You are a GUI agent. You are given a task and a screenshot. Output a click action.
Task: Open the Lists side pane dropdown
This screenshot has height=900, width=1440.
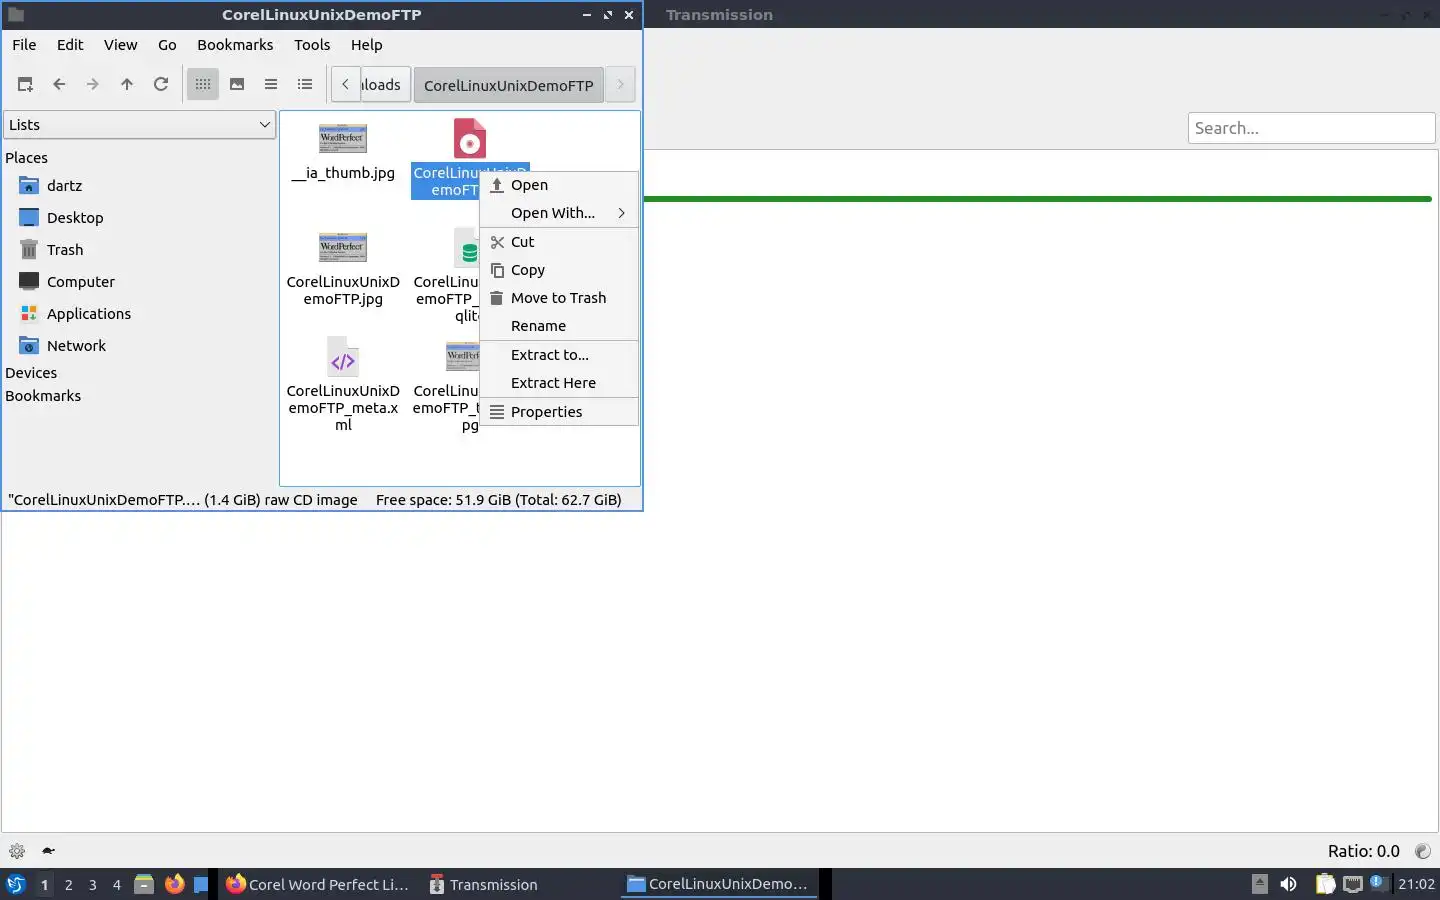[x=139, y=125]
